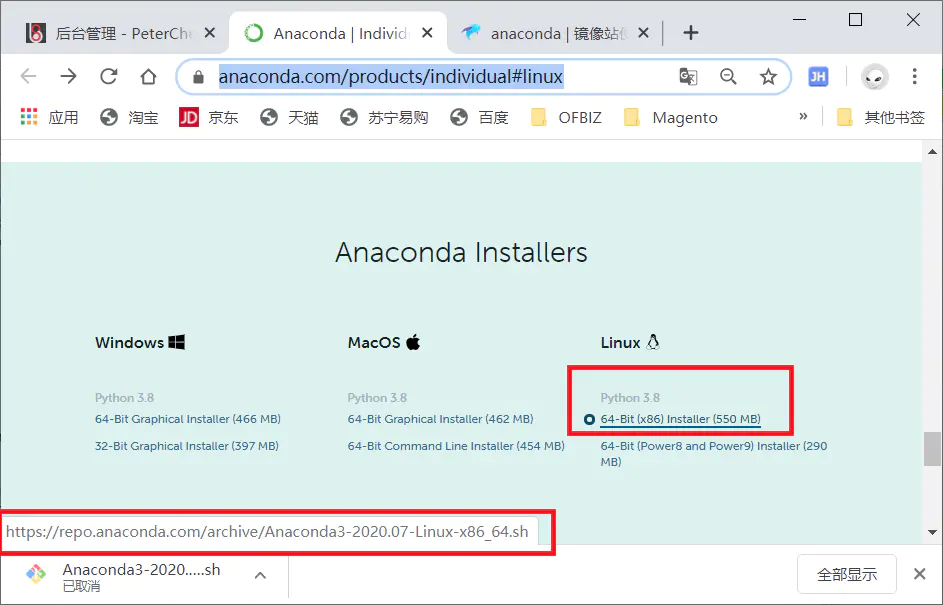Image resolution: width=943 pixels, height=605 pixels.
Task: Click the address bar URL
Action: coord(391,76)
